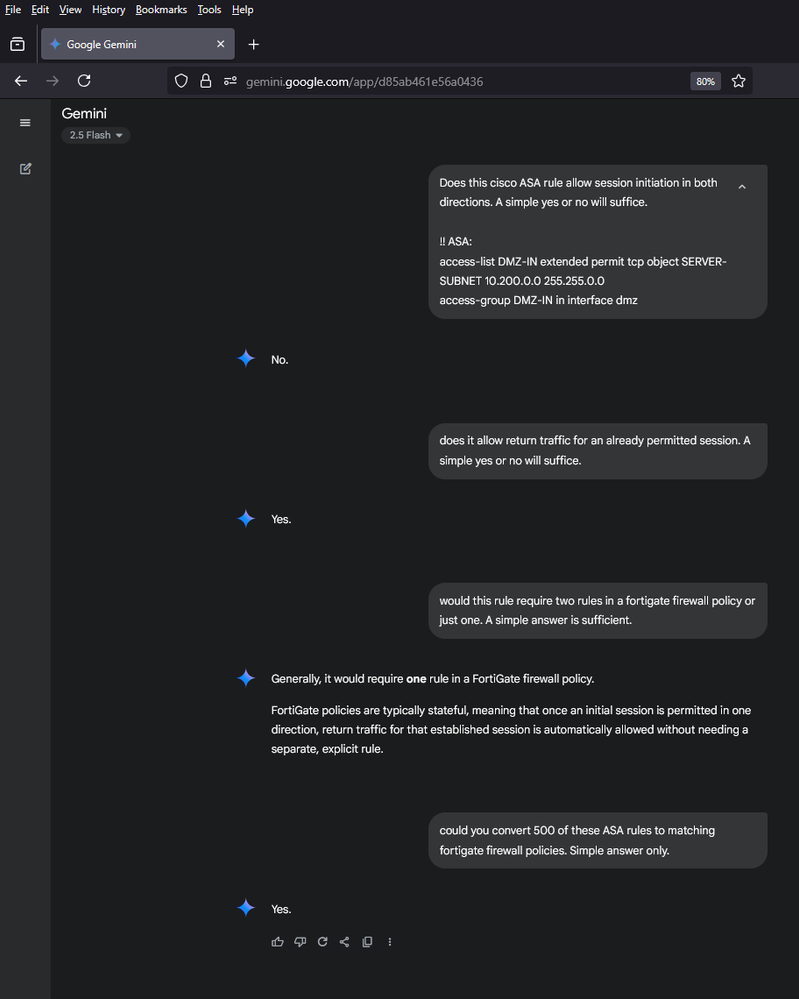Open a new browser tab
This screenshot has height=999, width=799.
254,44
